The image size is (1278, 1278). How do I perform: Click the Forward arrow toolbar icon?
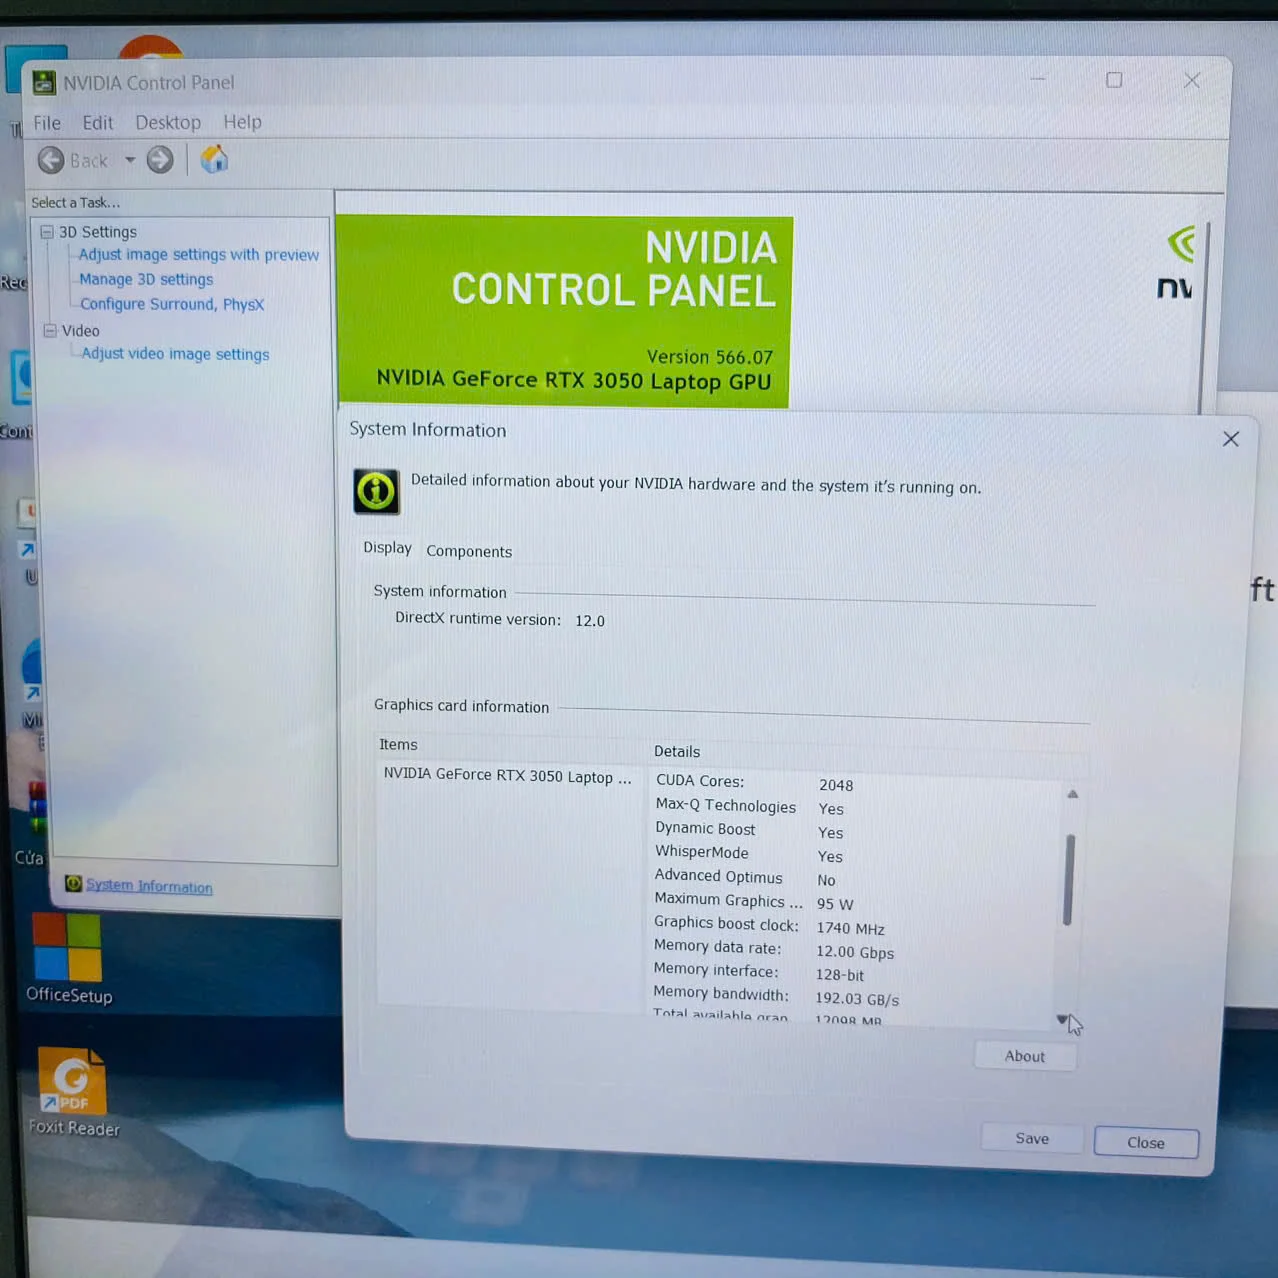[160, 160]
